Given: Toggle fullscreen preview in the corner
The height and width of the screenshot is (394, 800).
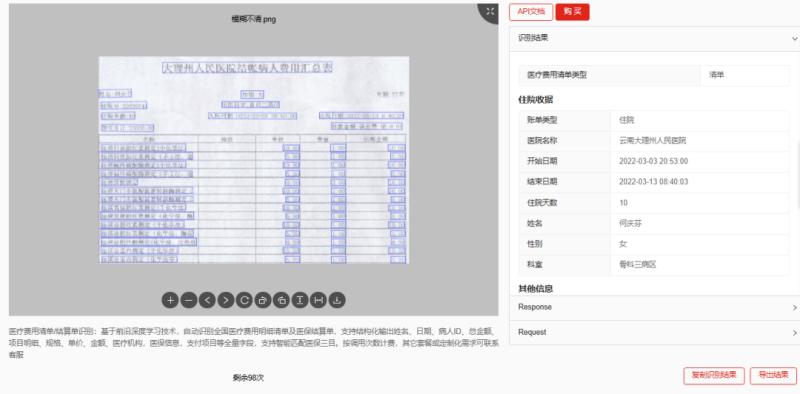Looking at the screenshot, I should click(490, 11).
